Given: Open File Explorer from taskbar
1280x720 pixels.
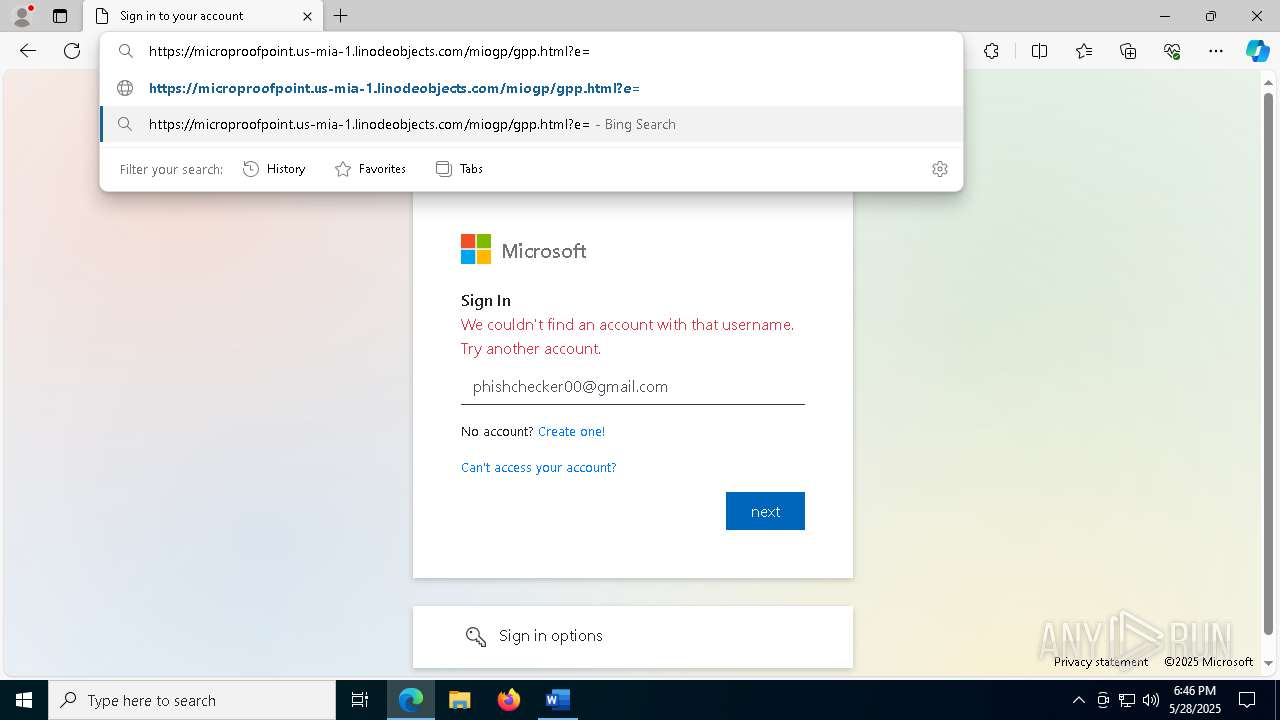Looking at the screenshot, I should click(459, 700).
